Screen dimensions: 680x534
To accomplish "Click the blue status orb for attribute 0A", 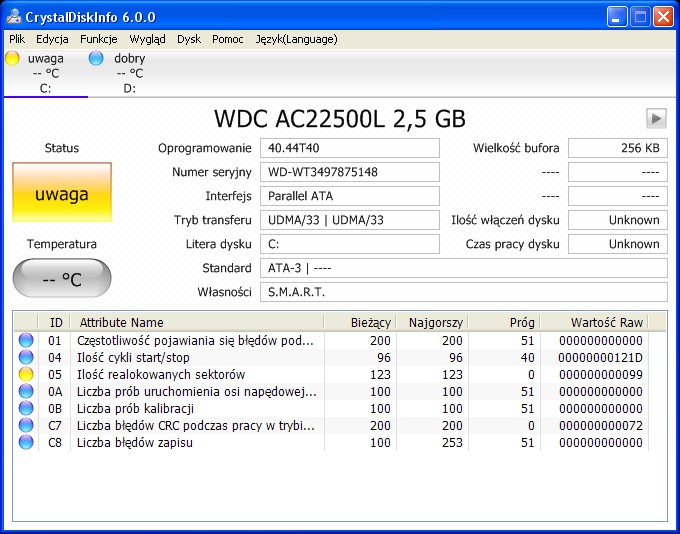I will 26,391.
